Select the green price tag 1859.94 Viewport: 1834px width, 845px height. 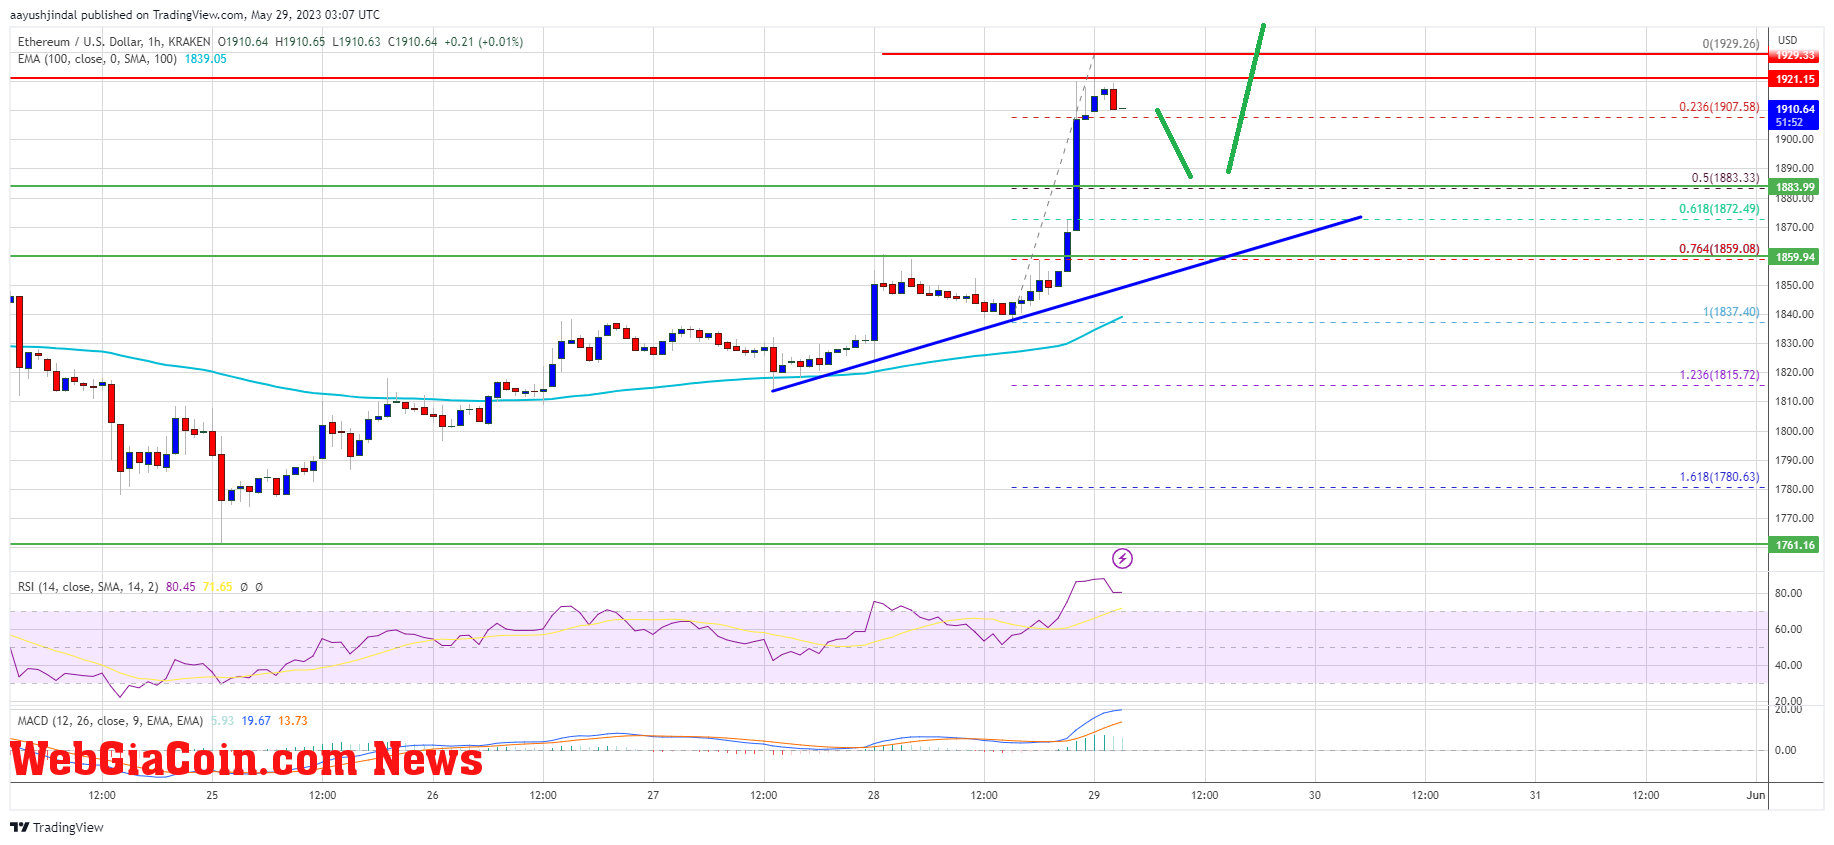pos(1795,257)
